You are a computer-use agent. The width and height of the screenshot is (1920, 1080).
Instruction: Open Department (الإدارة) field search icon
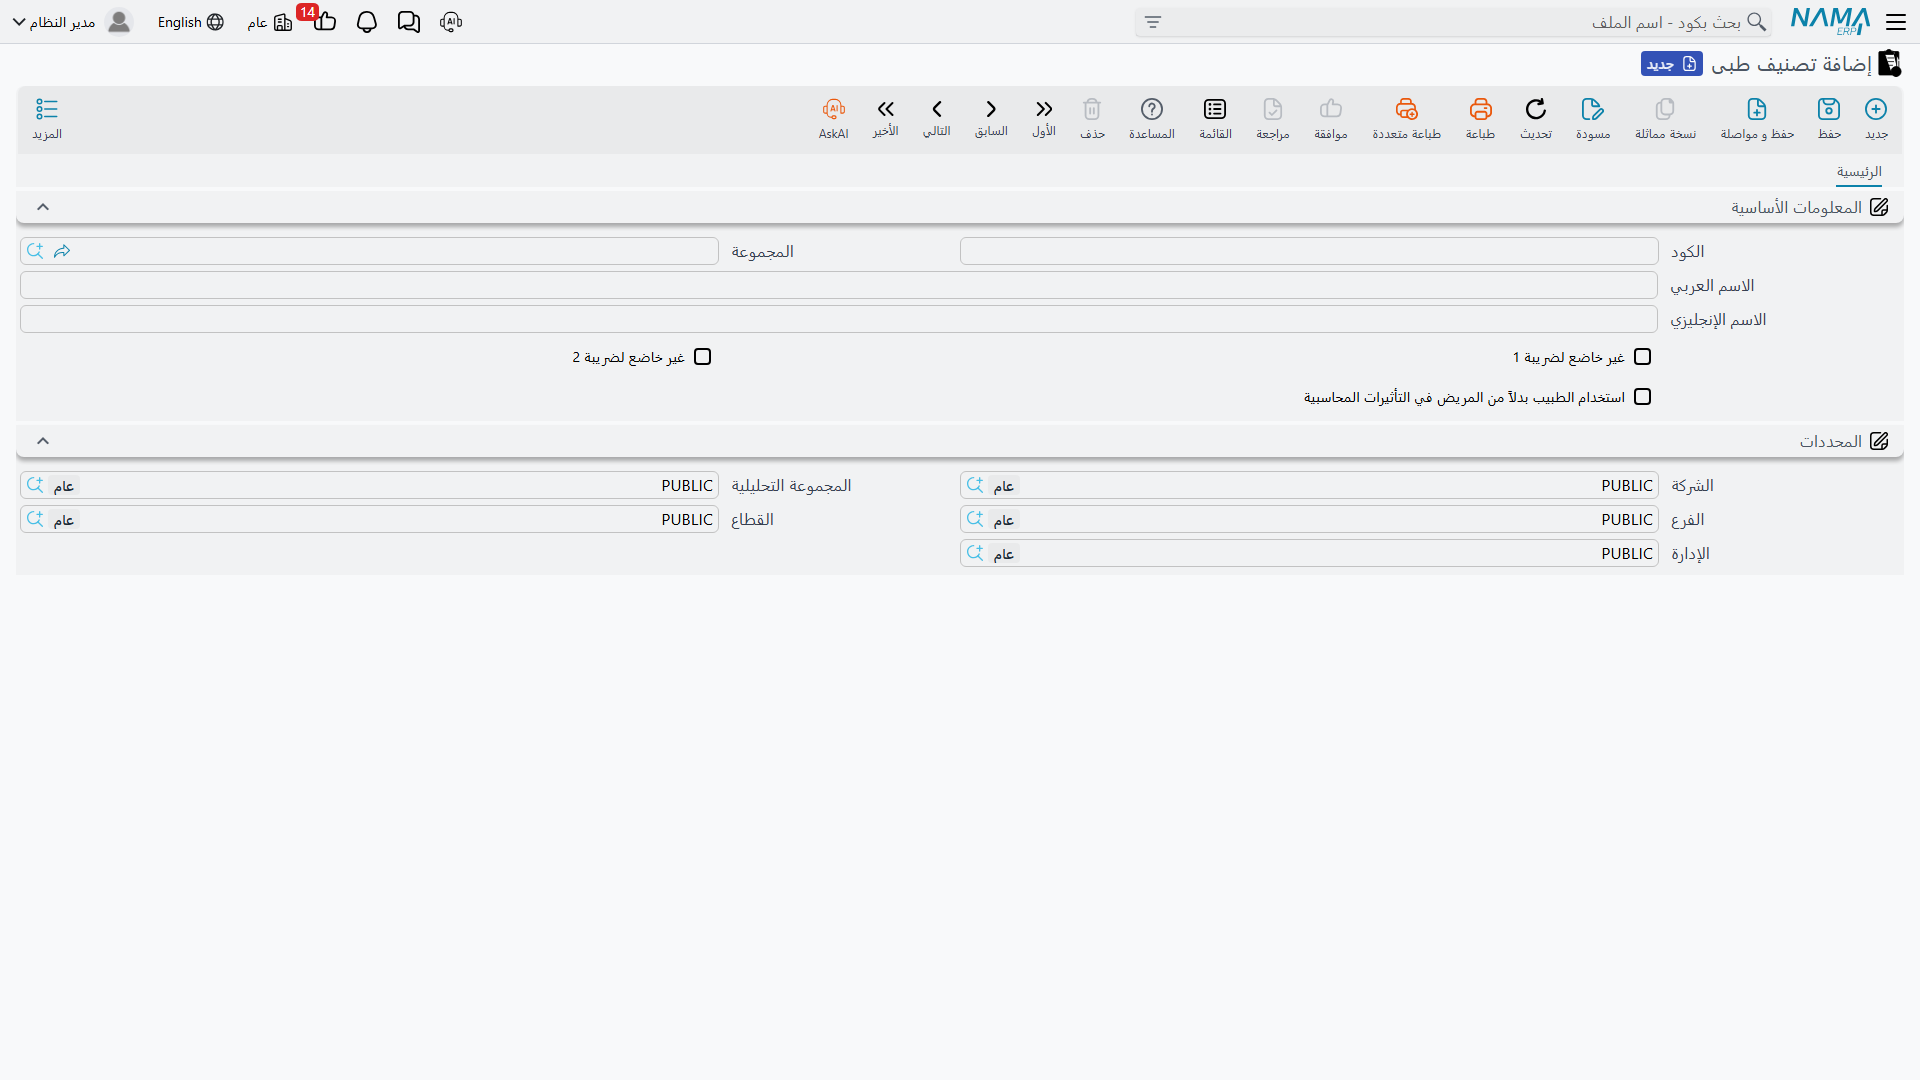(x=975, y=553)
